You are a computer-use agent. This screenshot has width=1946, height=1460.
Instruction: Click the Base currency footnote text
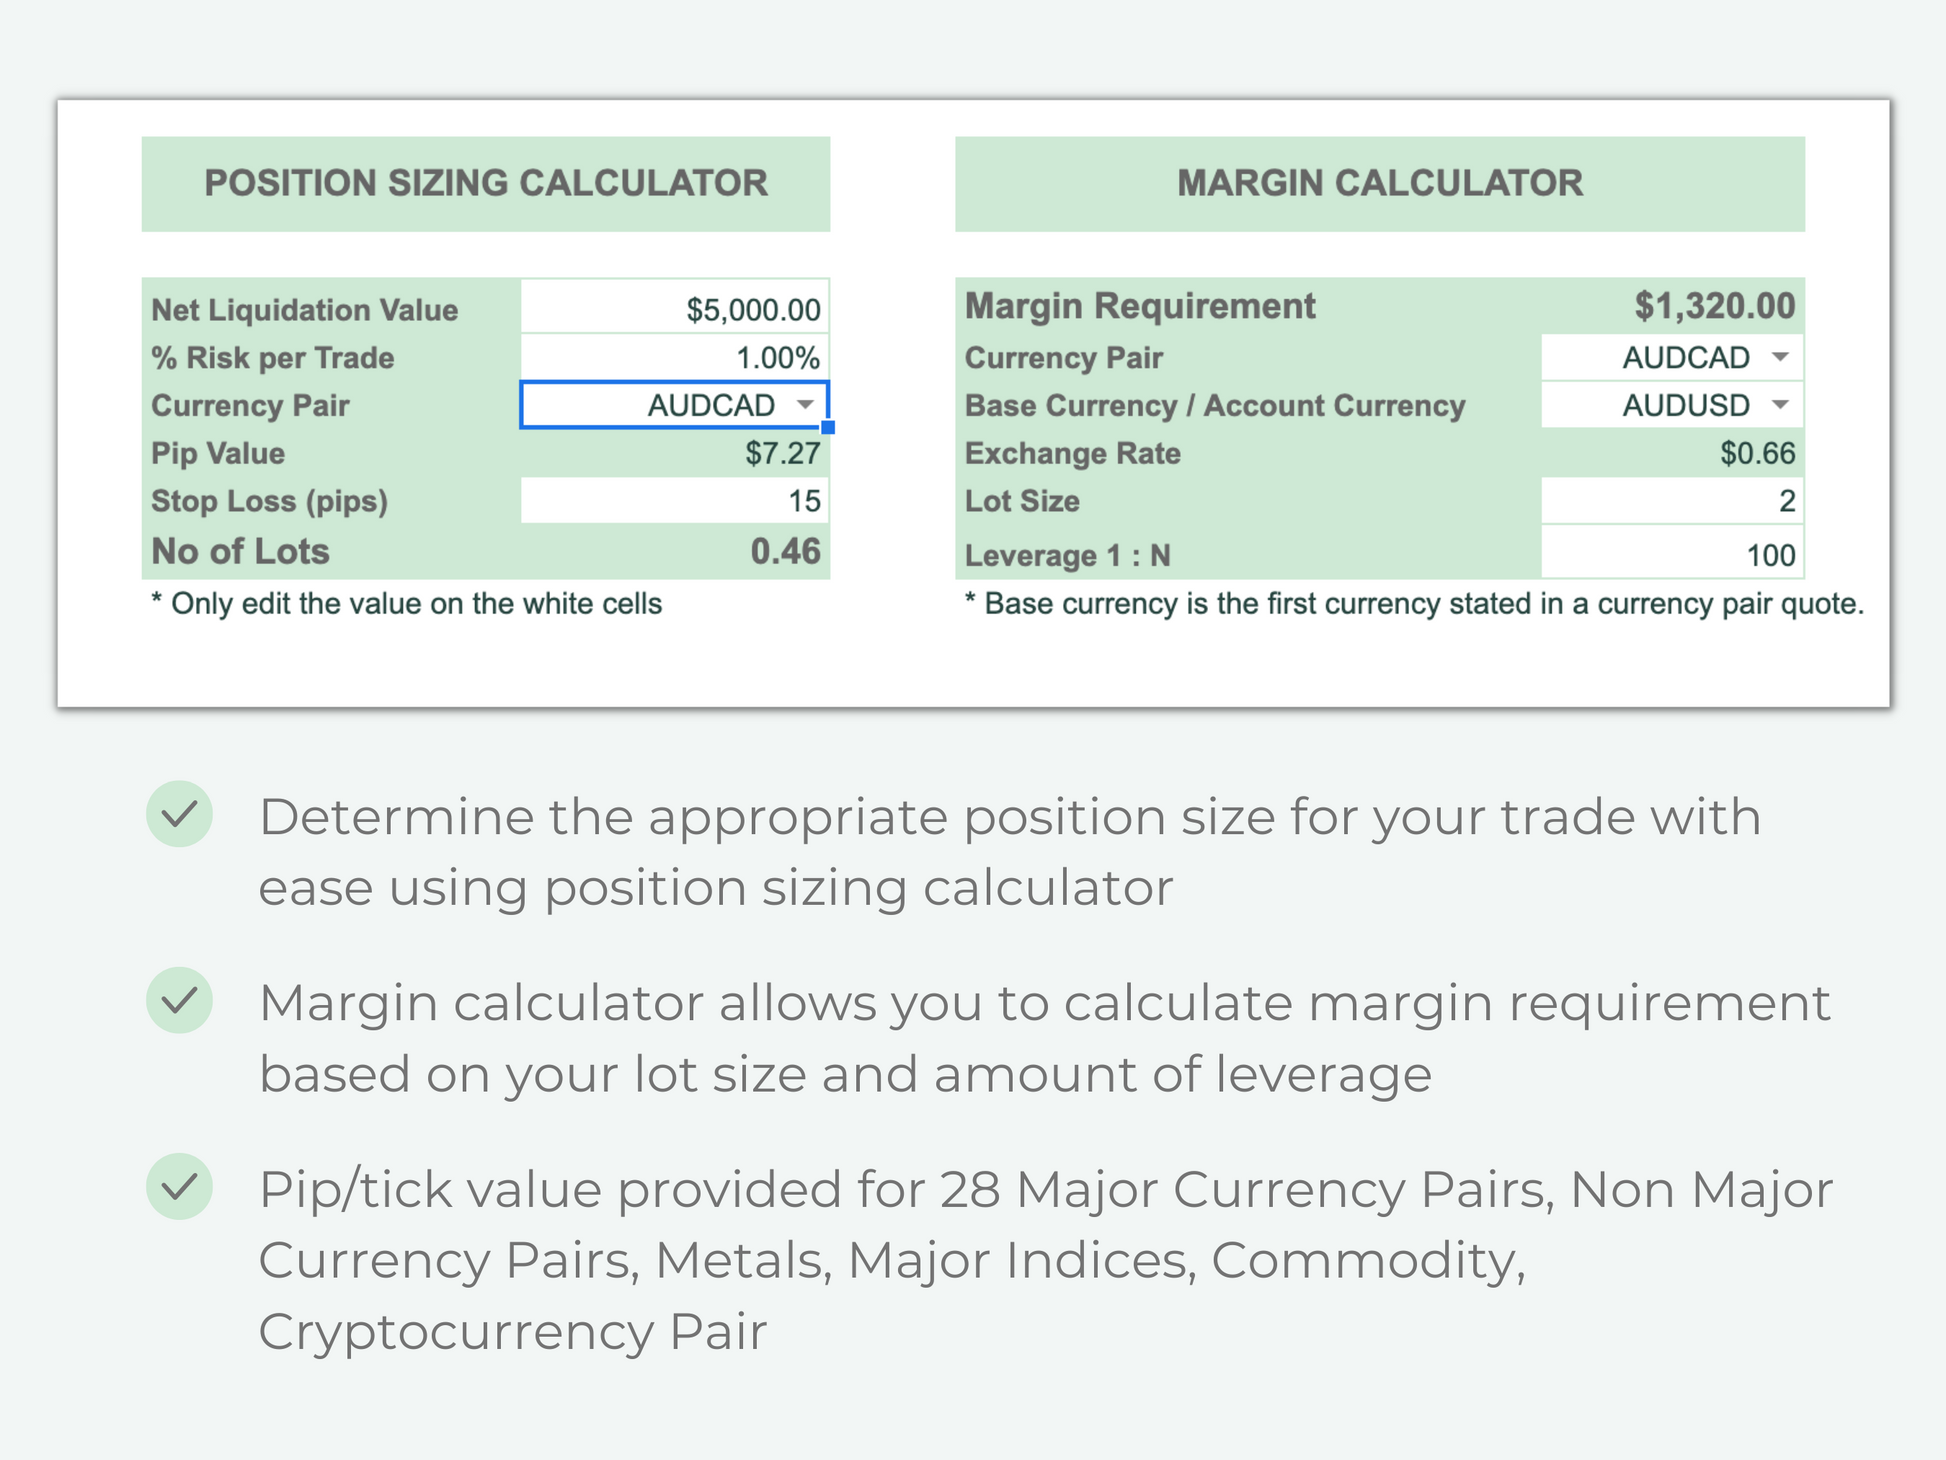[1414, 604]
